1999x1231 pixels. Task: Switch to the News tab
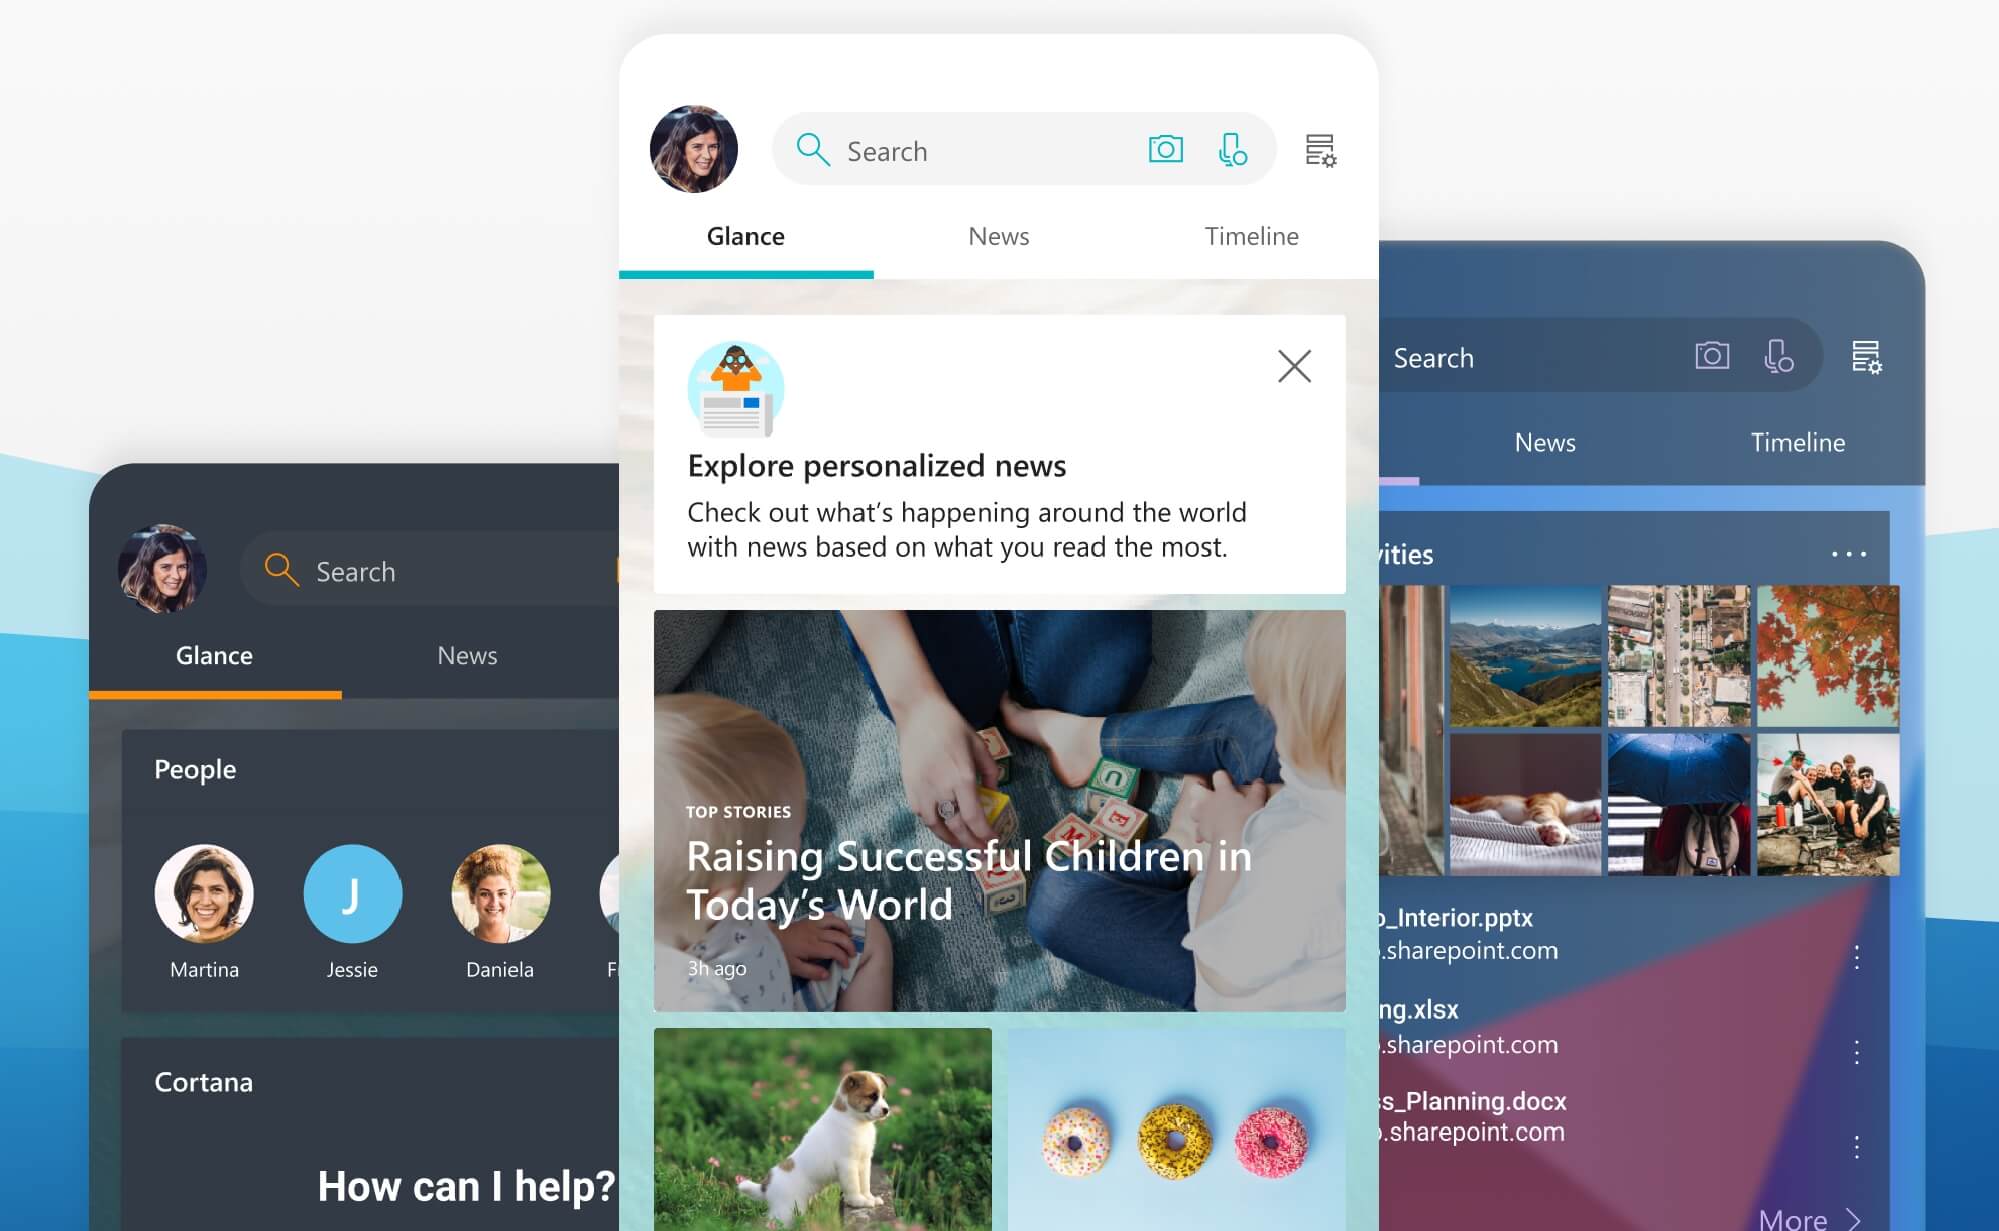click(1000, 236)
